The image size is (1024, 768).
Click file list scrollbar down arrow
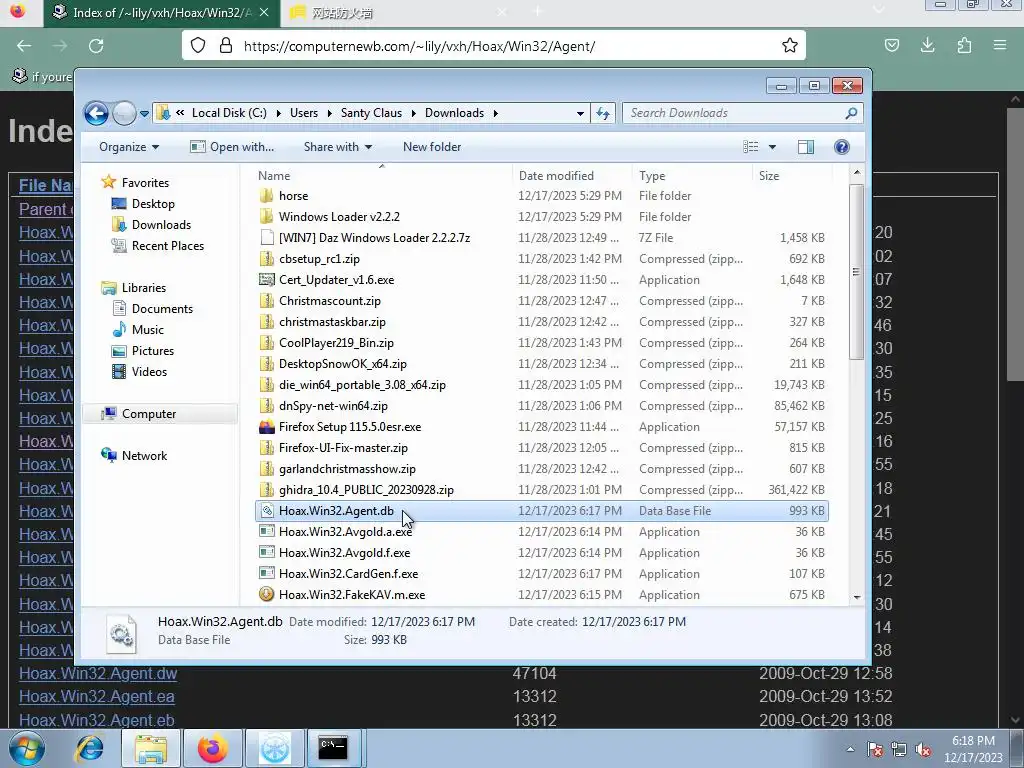coord(857,597)
